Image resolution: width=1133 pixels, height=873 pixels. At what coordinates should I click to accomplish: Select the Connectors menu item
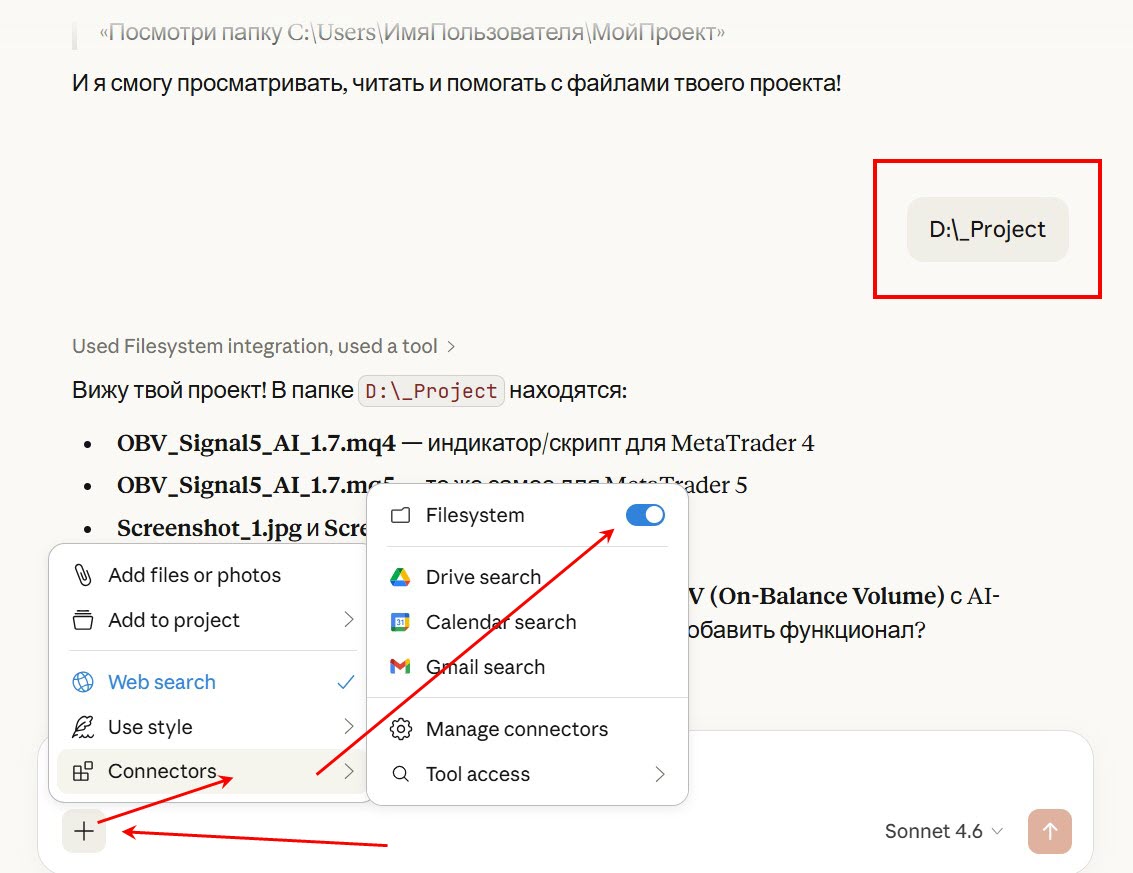click(162, 771)
